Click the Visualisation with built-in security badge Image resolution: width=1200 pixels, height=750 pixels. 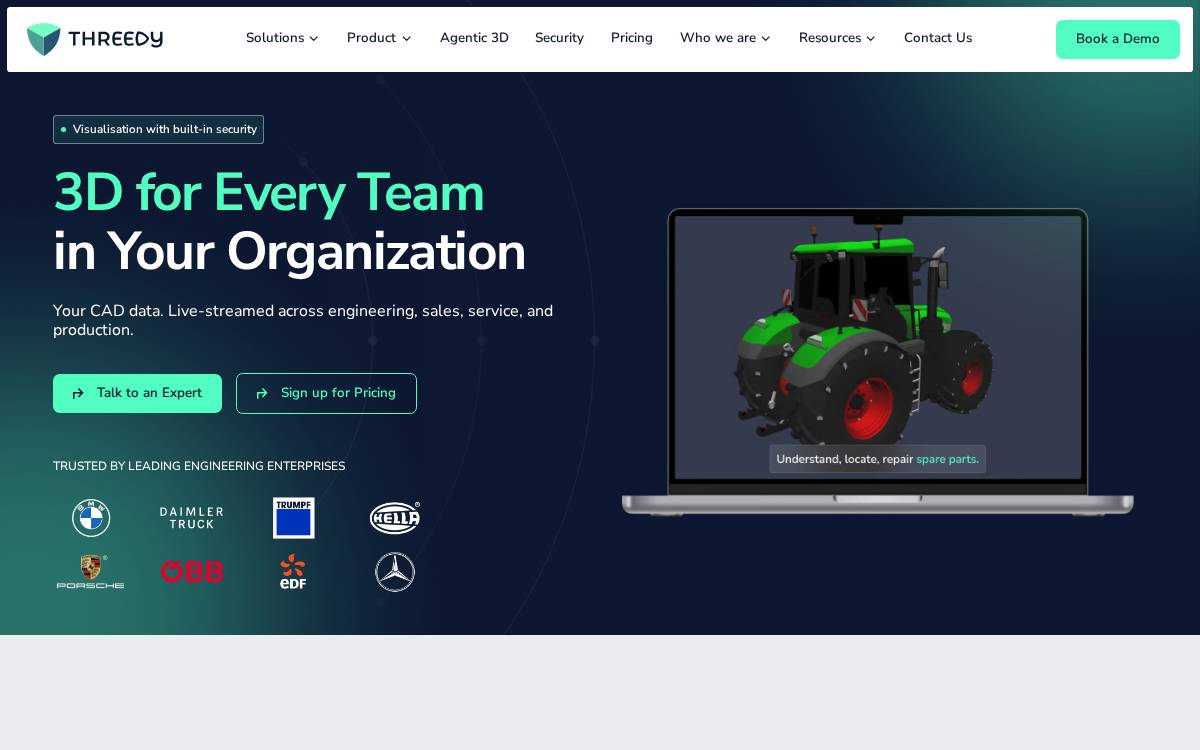coord(158,129)
